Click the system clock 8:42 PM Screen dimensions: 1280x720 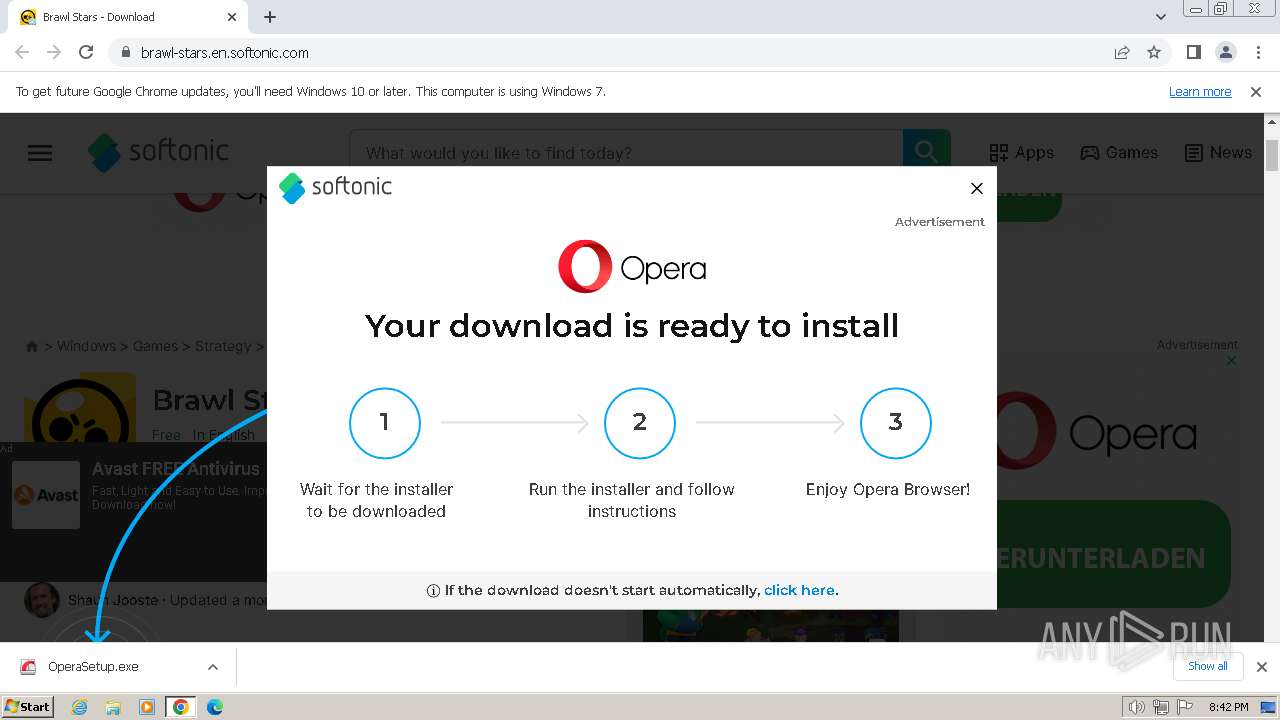point(1228,707)
